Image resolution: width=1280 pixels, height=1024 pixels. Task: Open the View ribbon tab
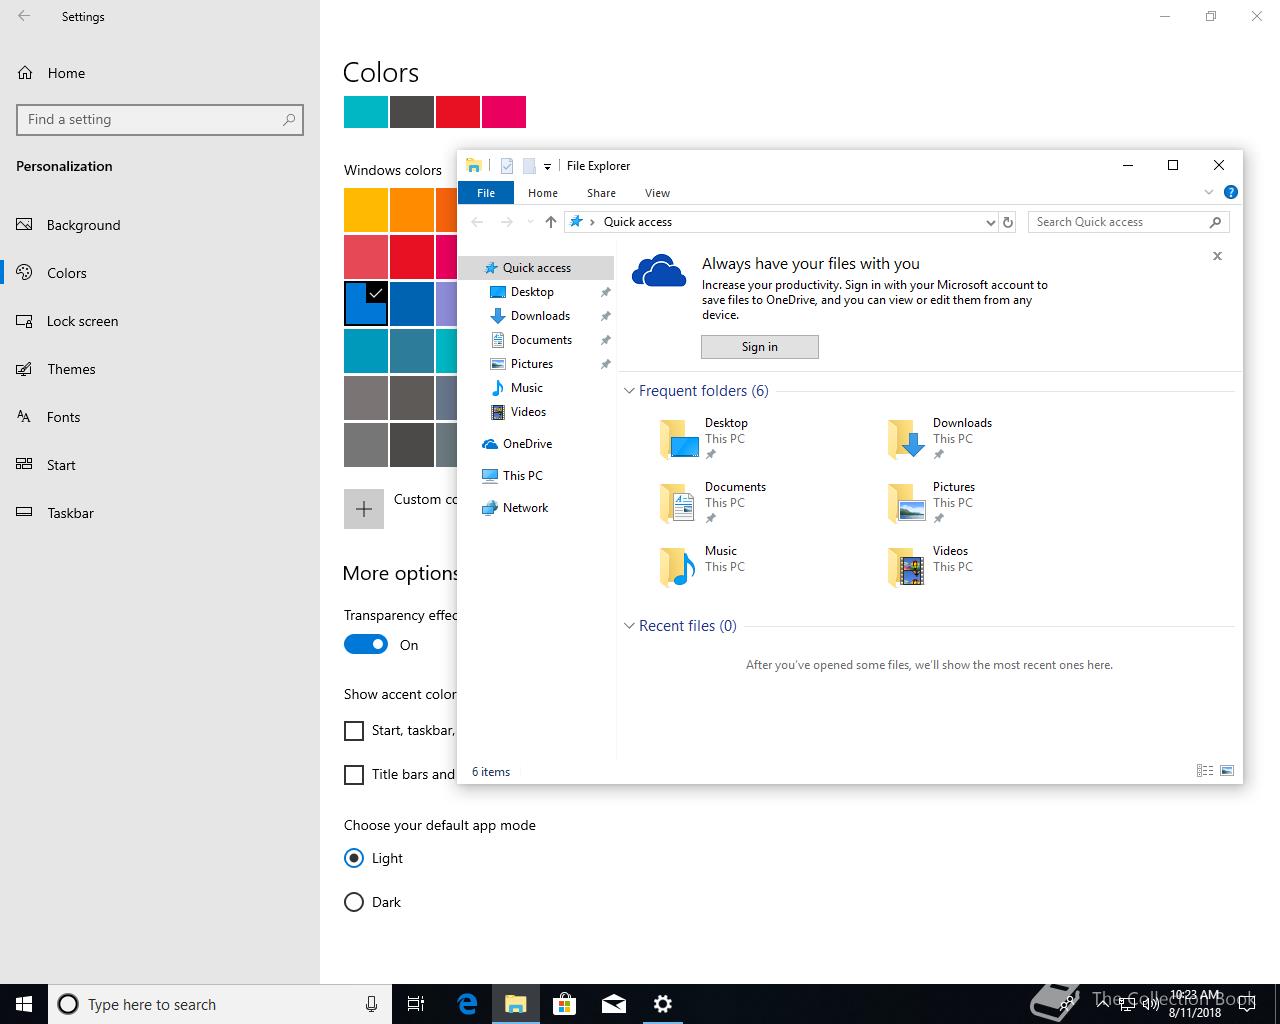(657, 193)
